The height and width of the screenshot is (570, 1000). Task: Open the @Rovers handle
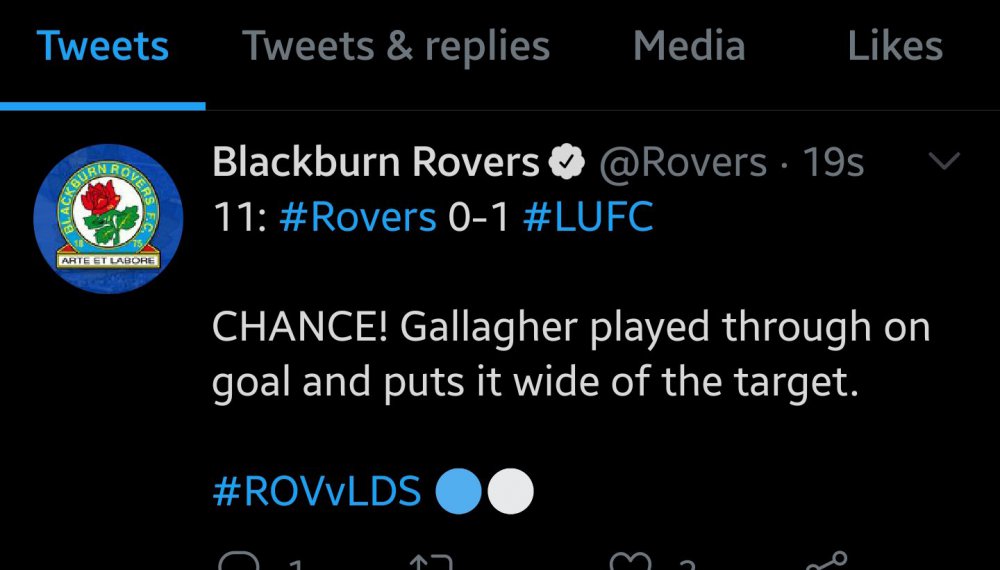click(682, 162)
